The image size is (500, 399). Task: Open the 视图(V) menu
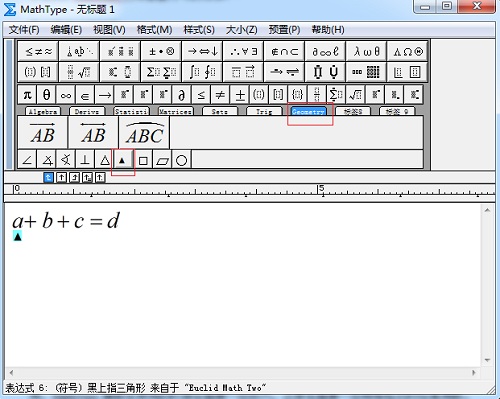[109, 30]
